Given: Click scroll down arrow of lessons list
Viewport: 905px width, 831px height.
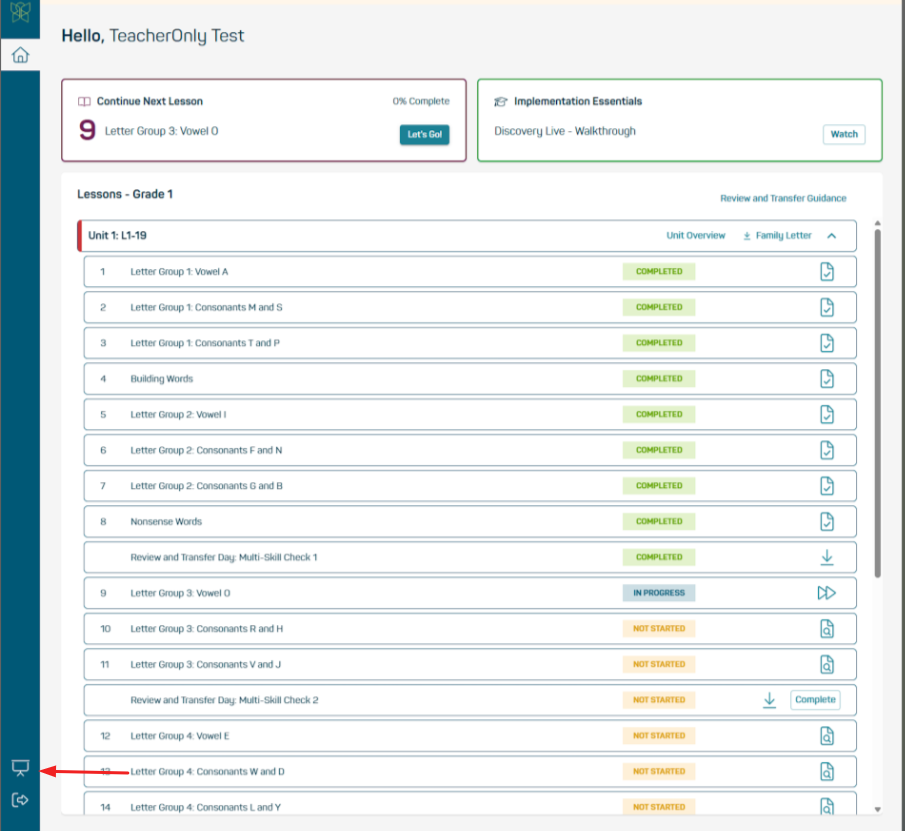Looking at the screenshot, I should 878,809.
